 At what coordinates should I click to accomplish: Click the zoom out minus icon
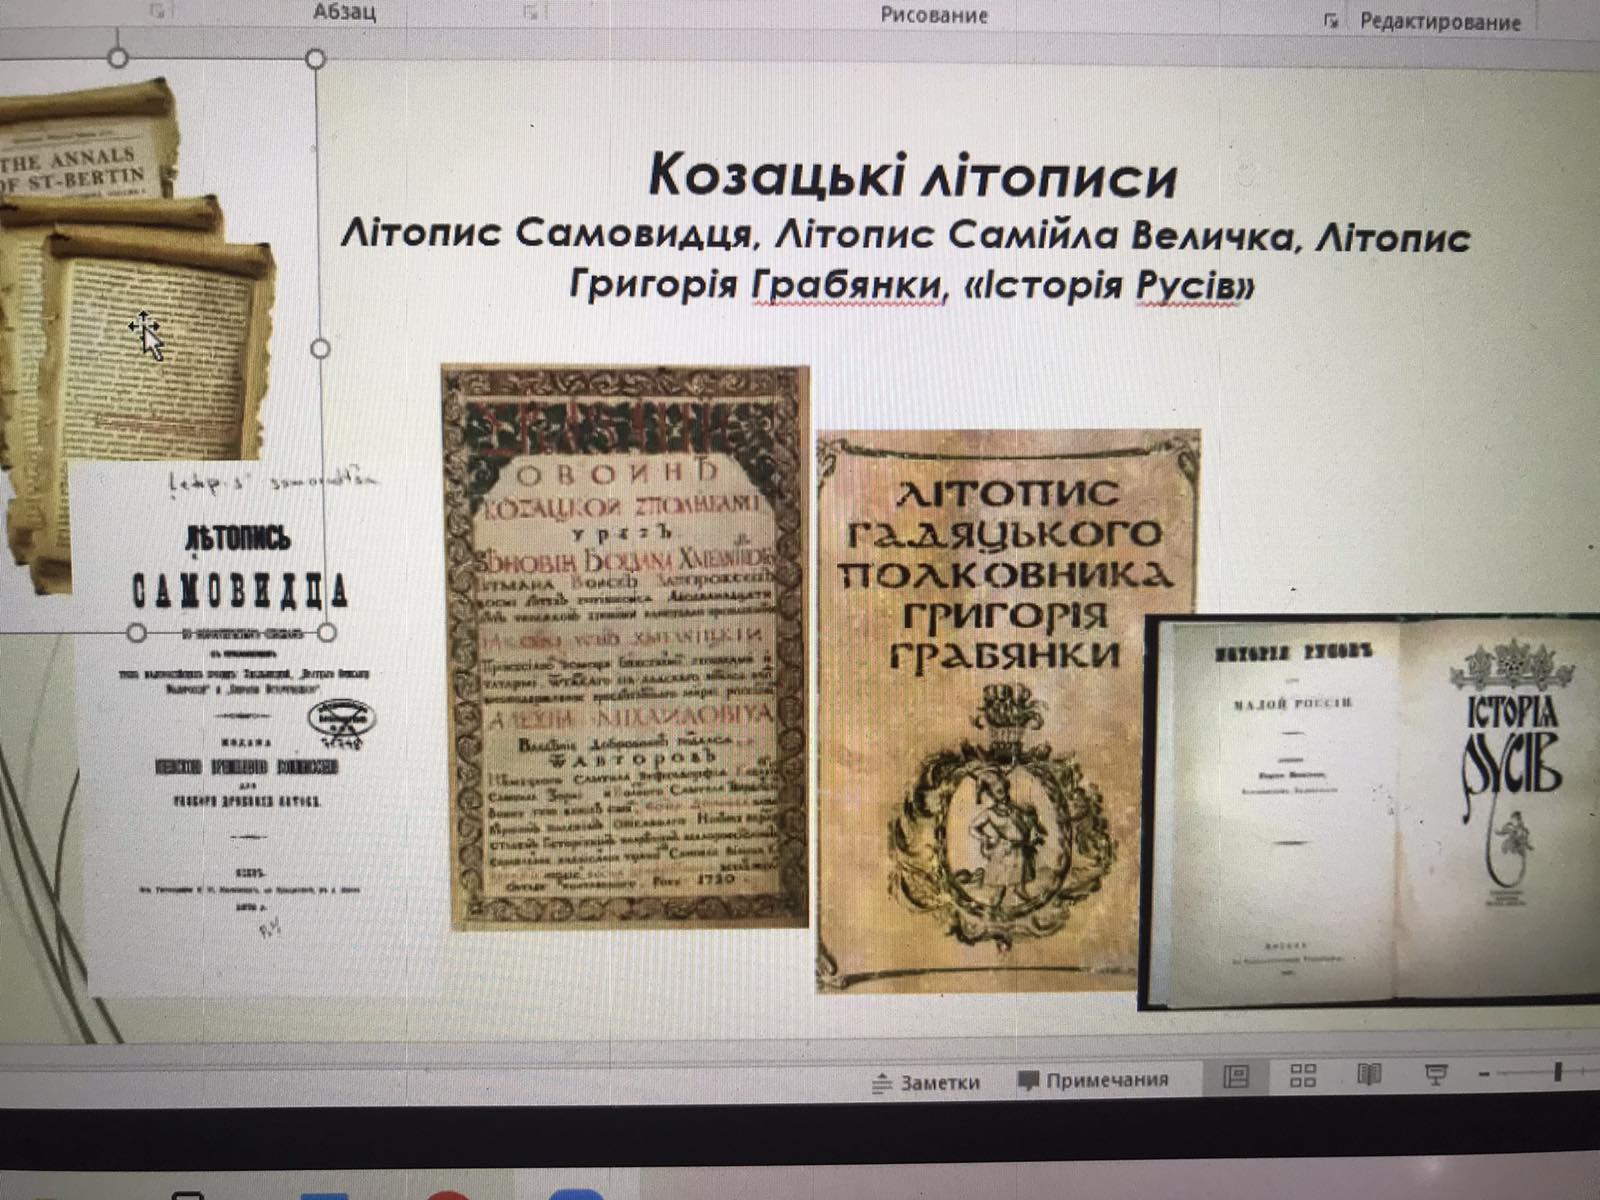pyautogui.click(x=1485, y=1075)
